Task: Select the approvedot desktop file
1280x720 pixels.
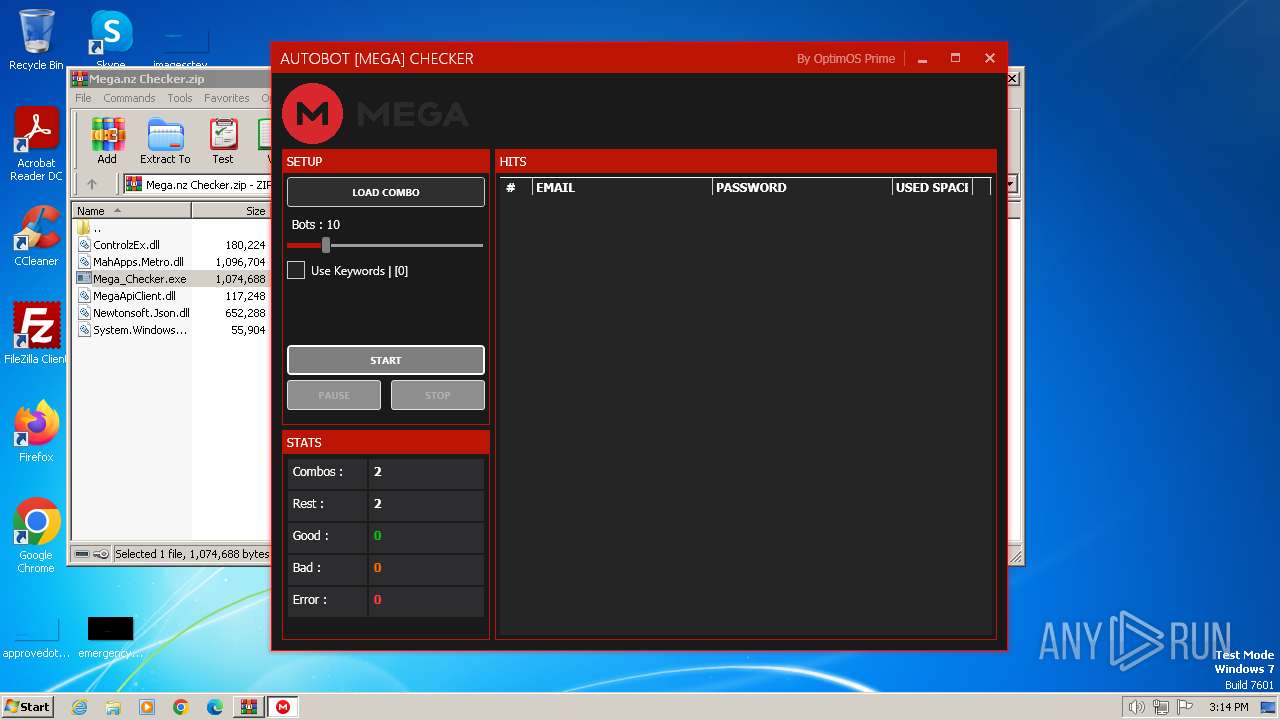Action: pos(38,639)
